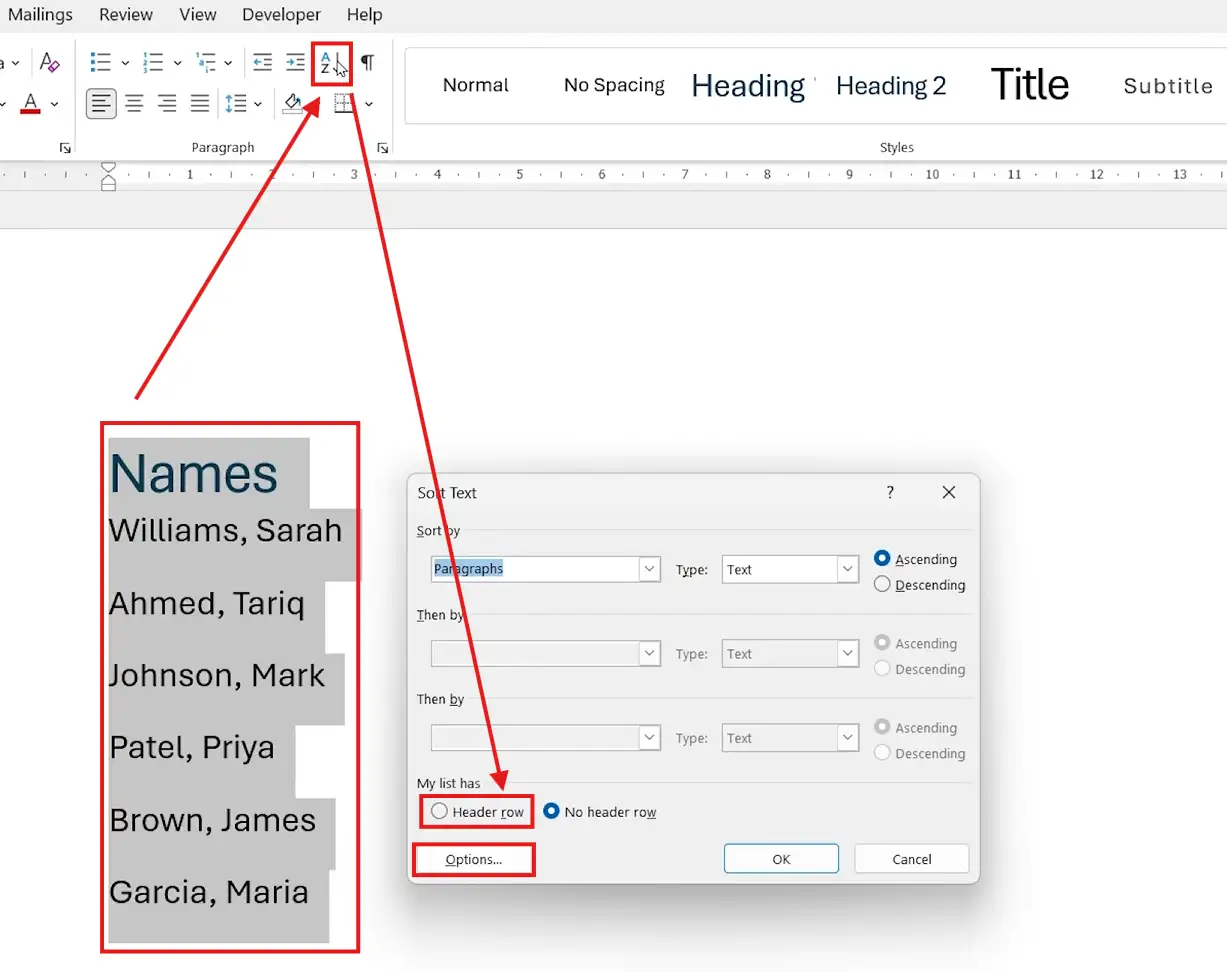Viewport: 1227px width, 972px height.
Task: Click the Patel, Priya line
Action: (192, 747)
